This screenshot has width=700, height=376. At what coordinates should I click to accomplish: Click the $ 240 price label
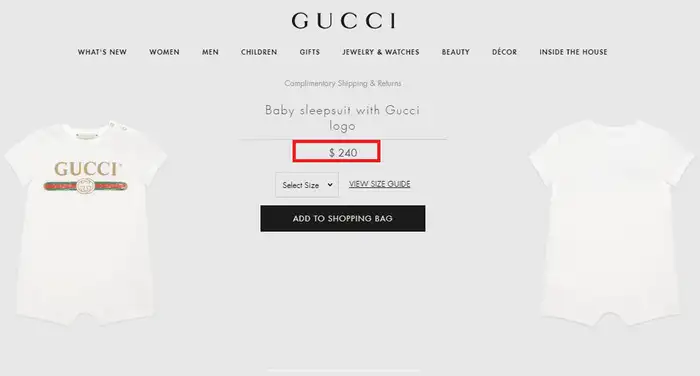[x=343, y=153]
